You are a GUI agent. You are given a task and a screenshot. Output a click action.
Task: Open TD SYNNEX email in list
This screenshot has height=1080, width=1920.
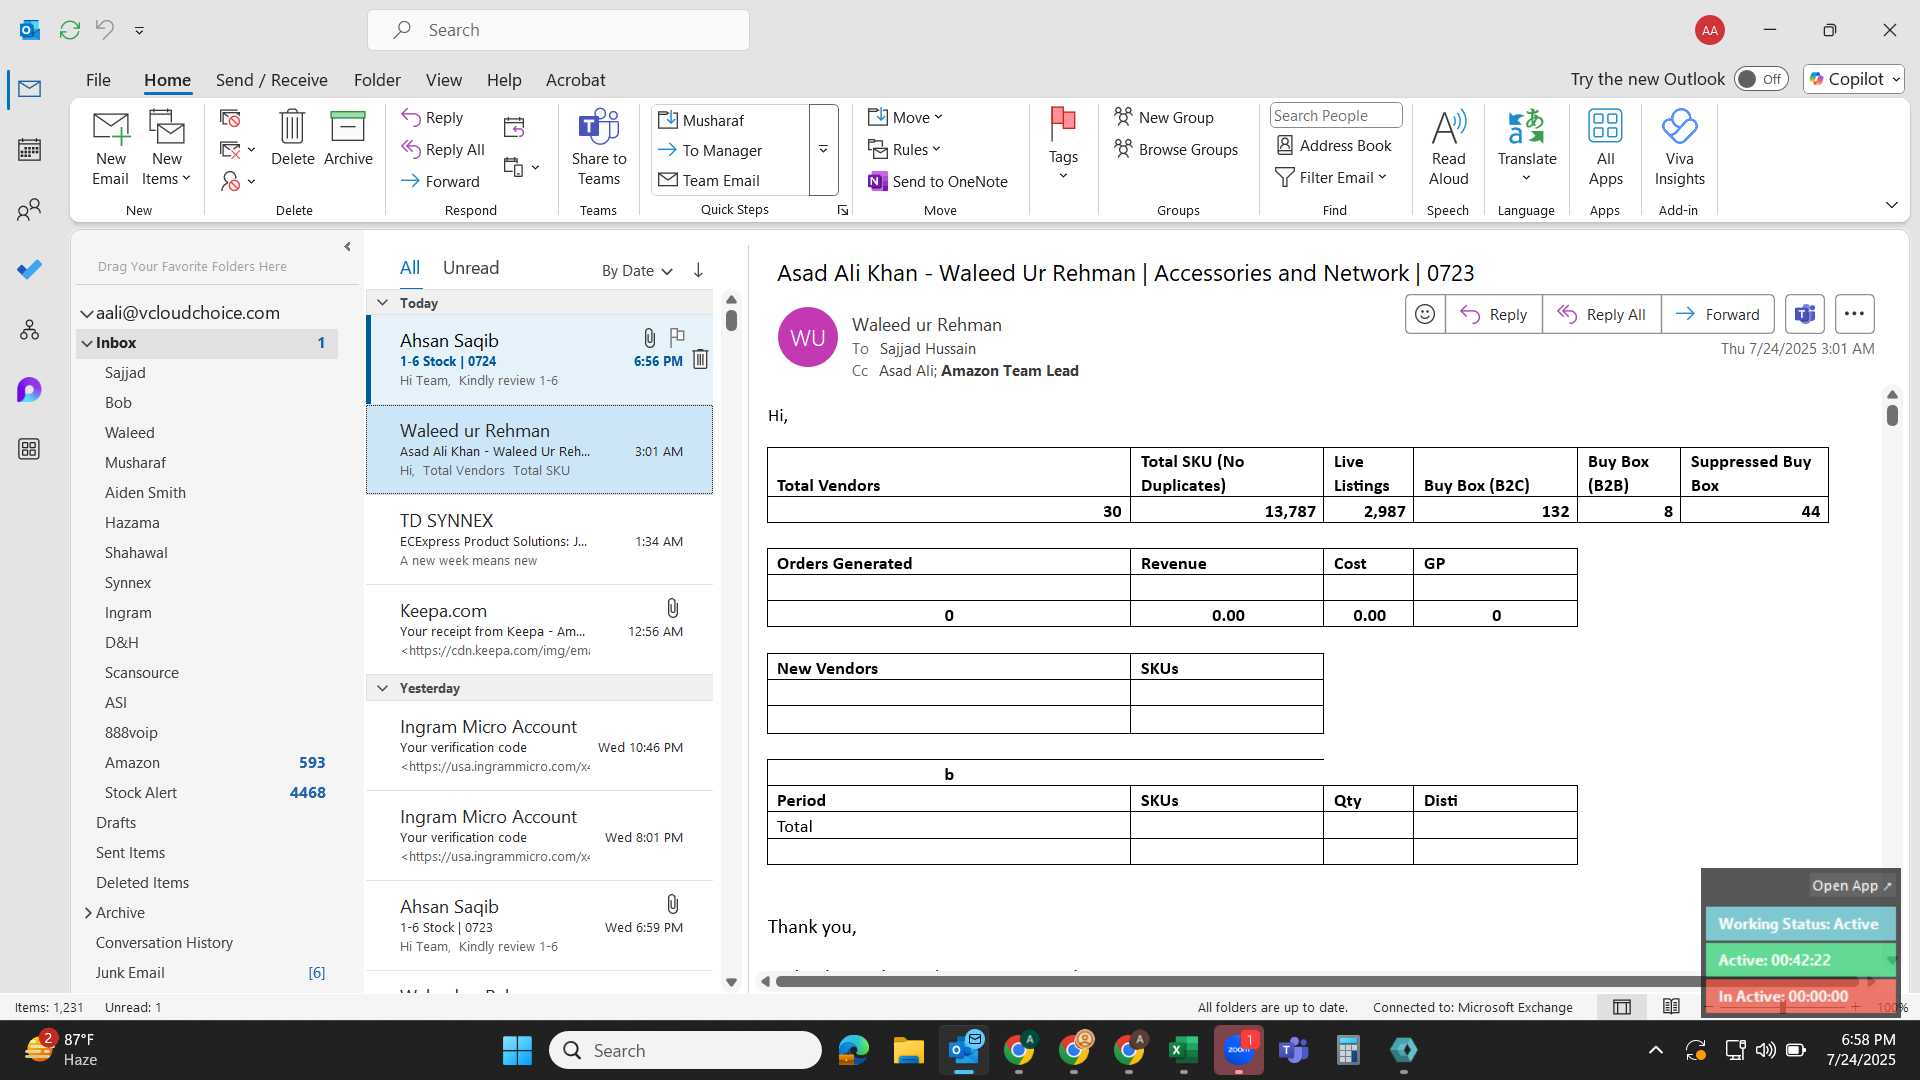click(540, 540)
